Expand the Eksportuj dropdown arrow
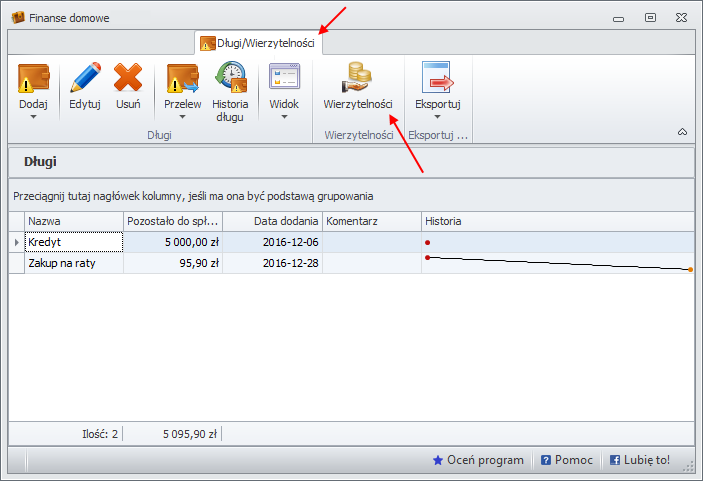 (x=437, y=117)
